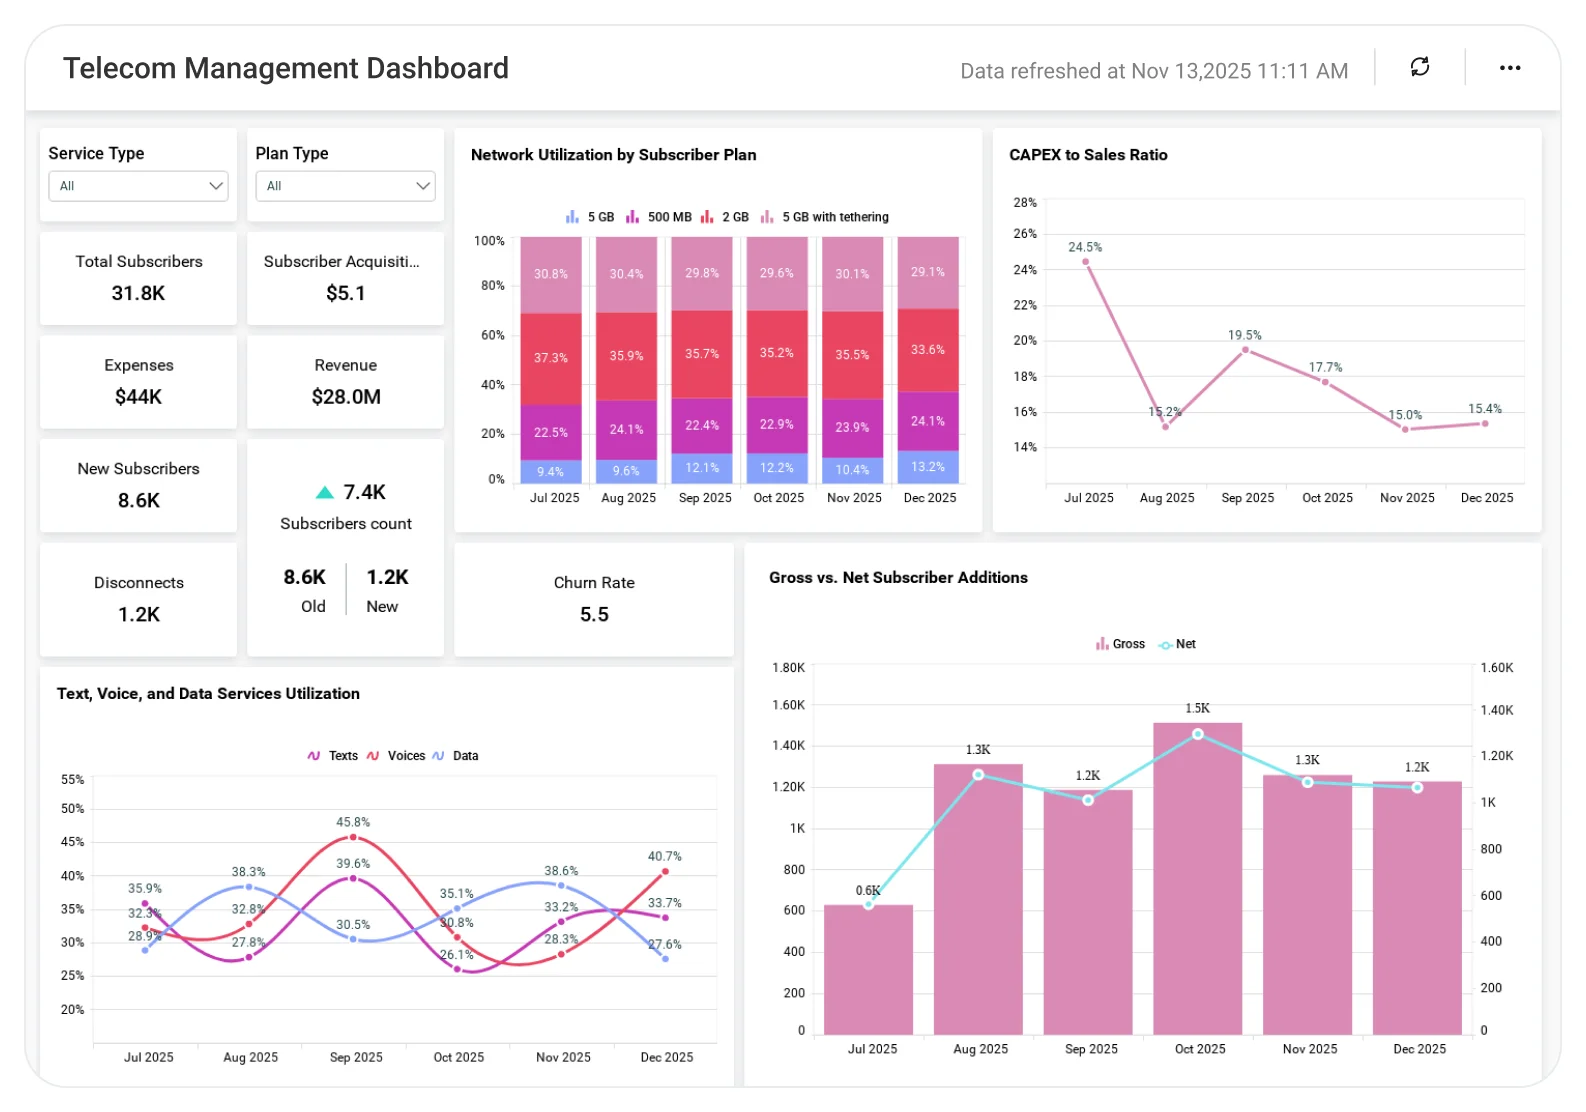Image resolution: width=1586 pixels, height=1112 pixels.
Task: Click the Aug 2025 gross bar labeled 1.3K
Action: click(978, 900)
